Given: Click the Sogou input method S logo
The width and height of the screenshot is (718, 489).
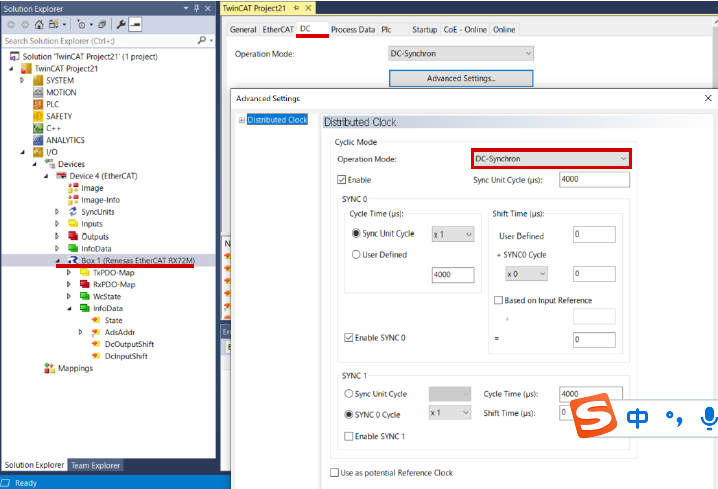Looking at the screenshot, I should (593, 415).
